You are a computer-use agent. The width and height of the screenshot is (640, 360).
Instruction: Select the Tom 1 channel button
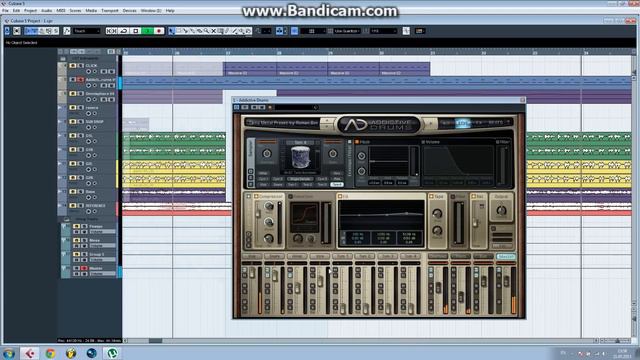tap(342, 256)
